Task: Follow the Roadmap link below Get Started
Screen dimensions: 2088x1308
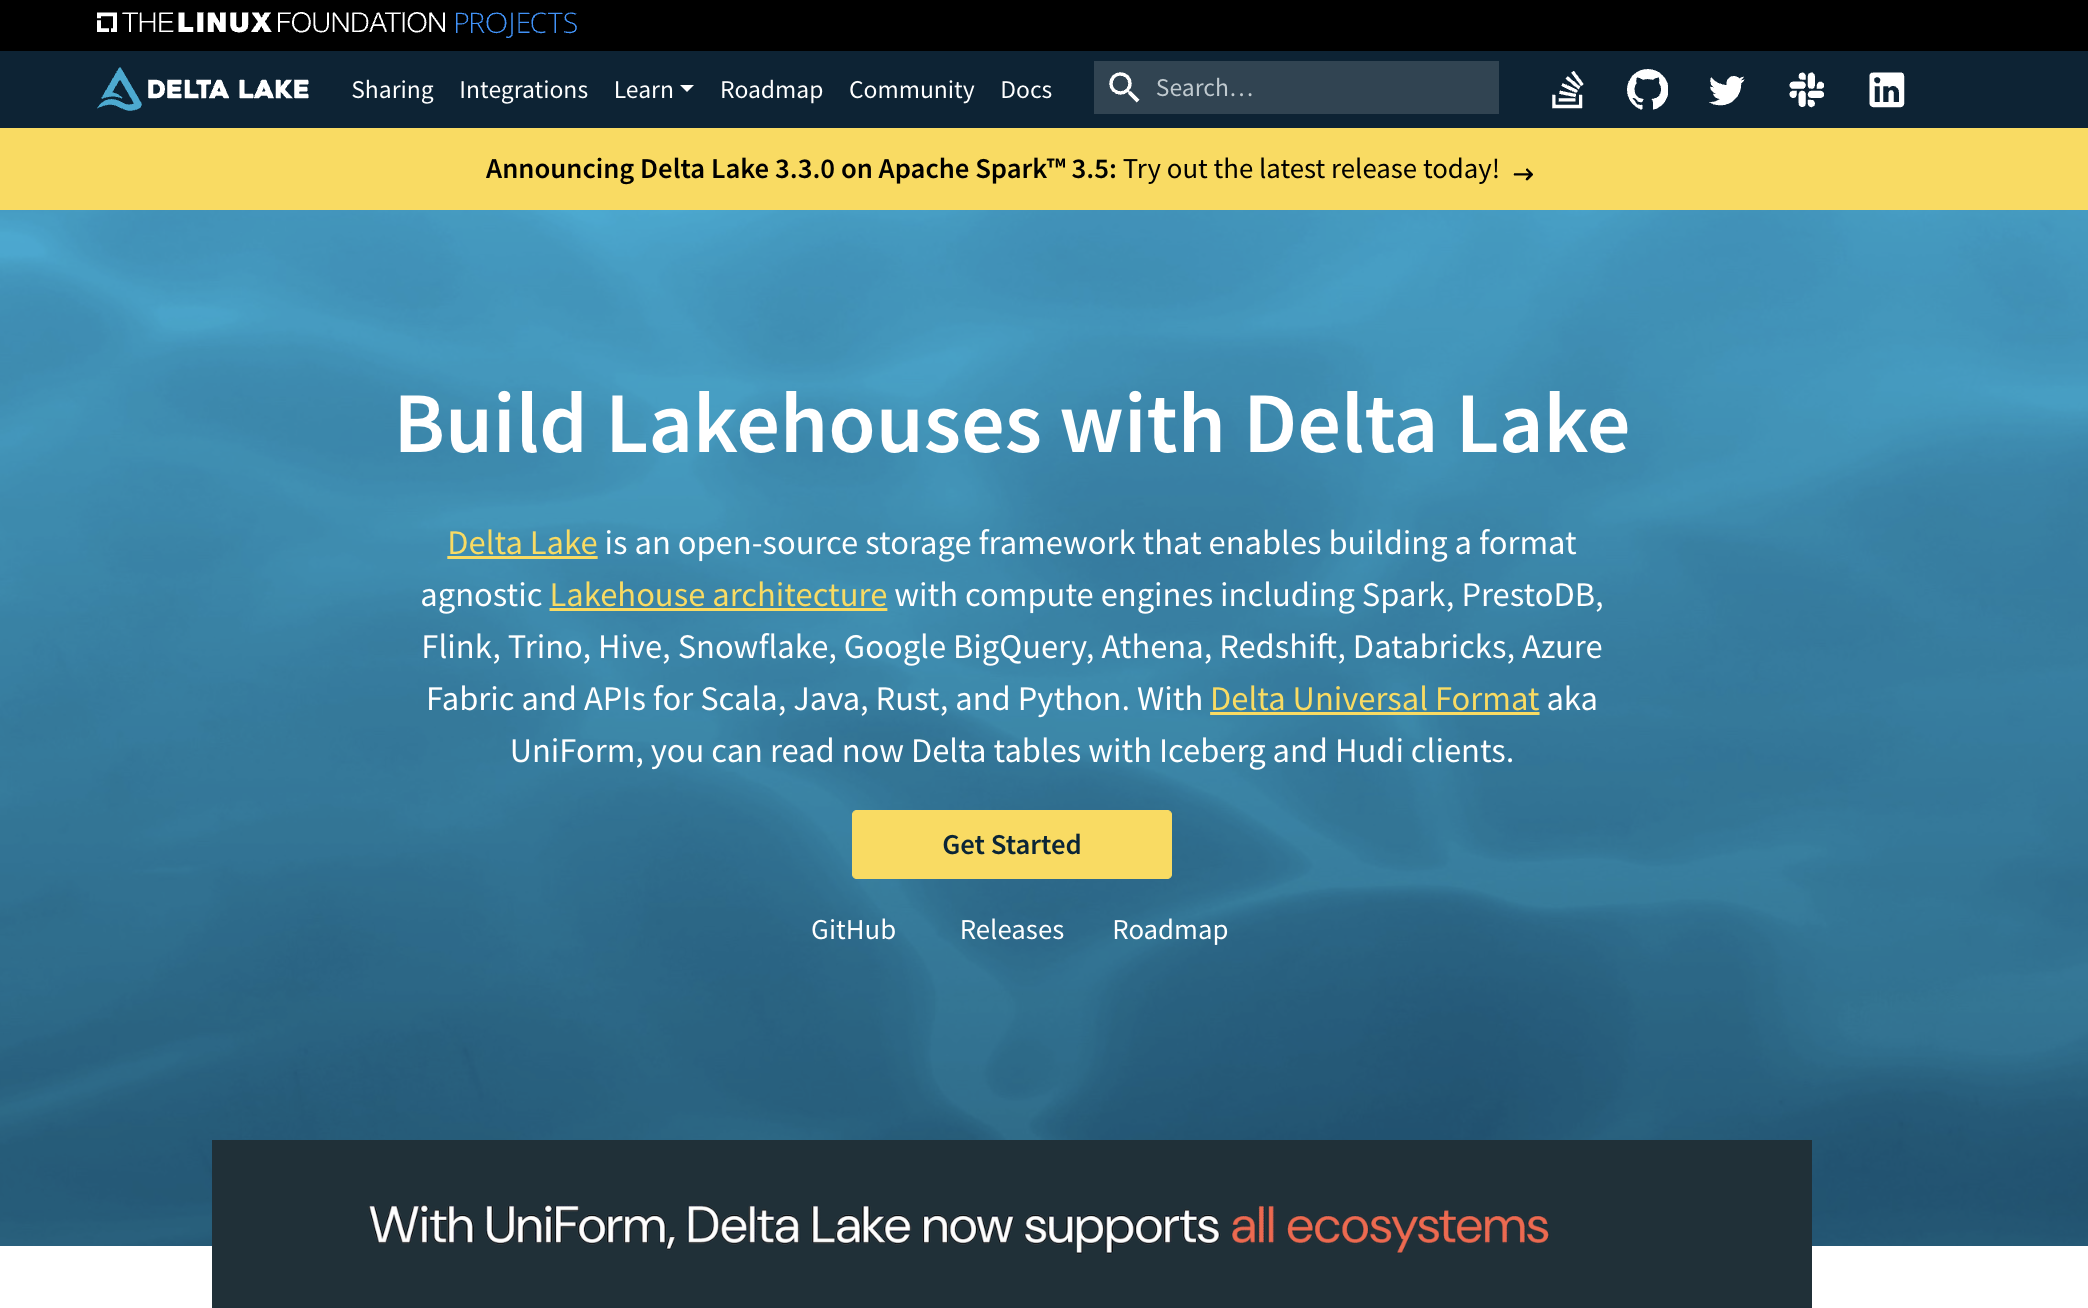Action: click(1170, 929)
